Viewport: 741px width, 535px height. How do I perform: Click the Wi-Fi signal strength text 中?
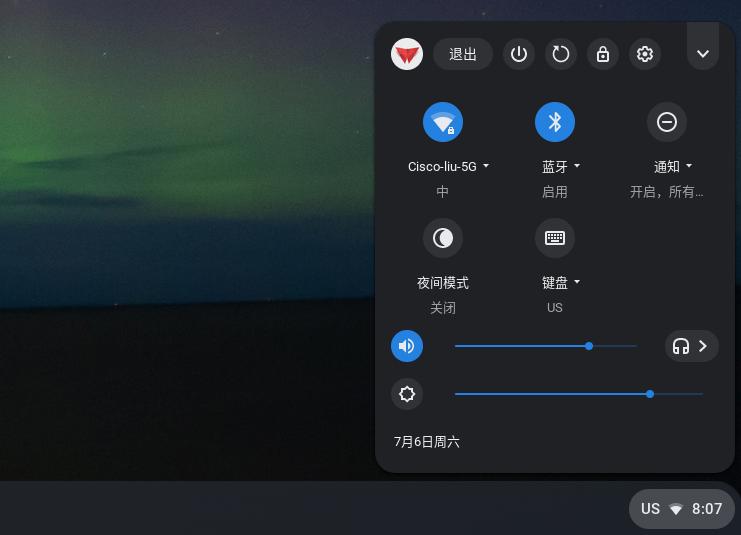(442, 191)
